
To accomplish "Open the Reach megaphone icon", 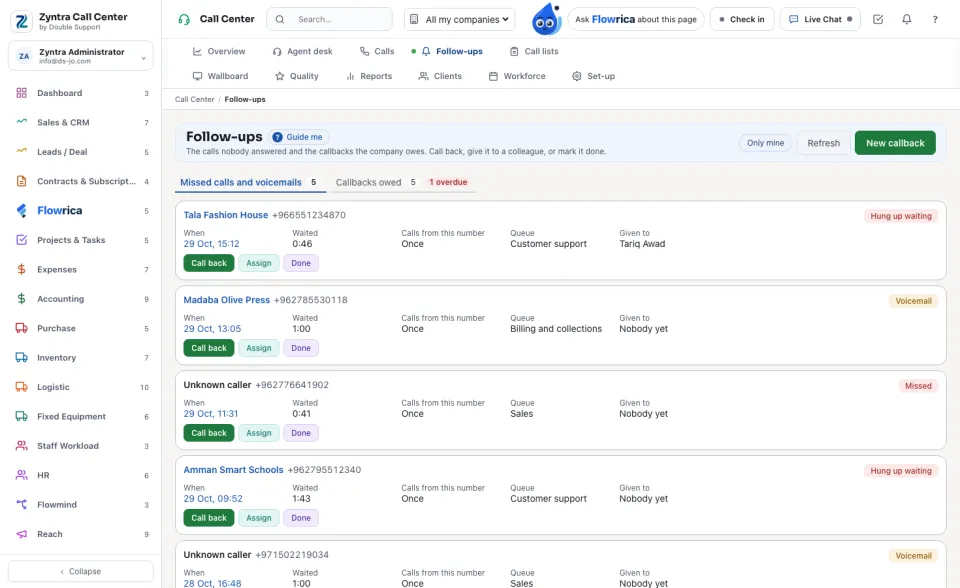I will click(x=21, y=534).
